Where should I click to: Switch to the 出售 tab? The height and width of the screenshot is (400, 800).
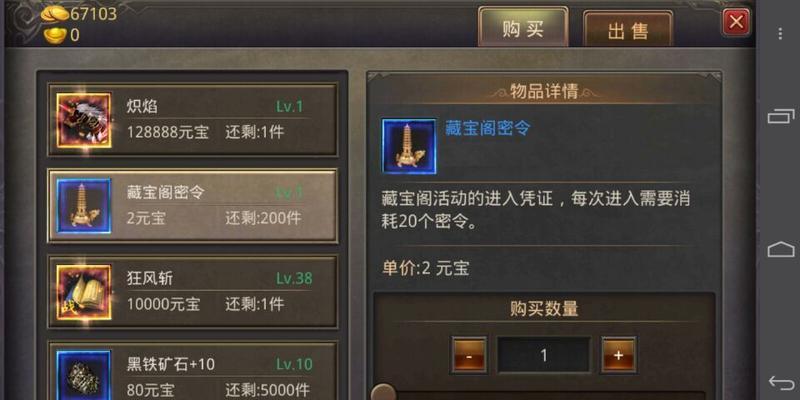coord(628,30)
